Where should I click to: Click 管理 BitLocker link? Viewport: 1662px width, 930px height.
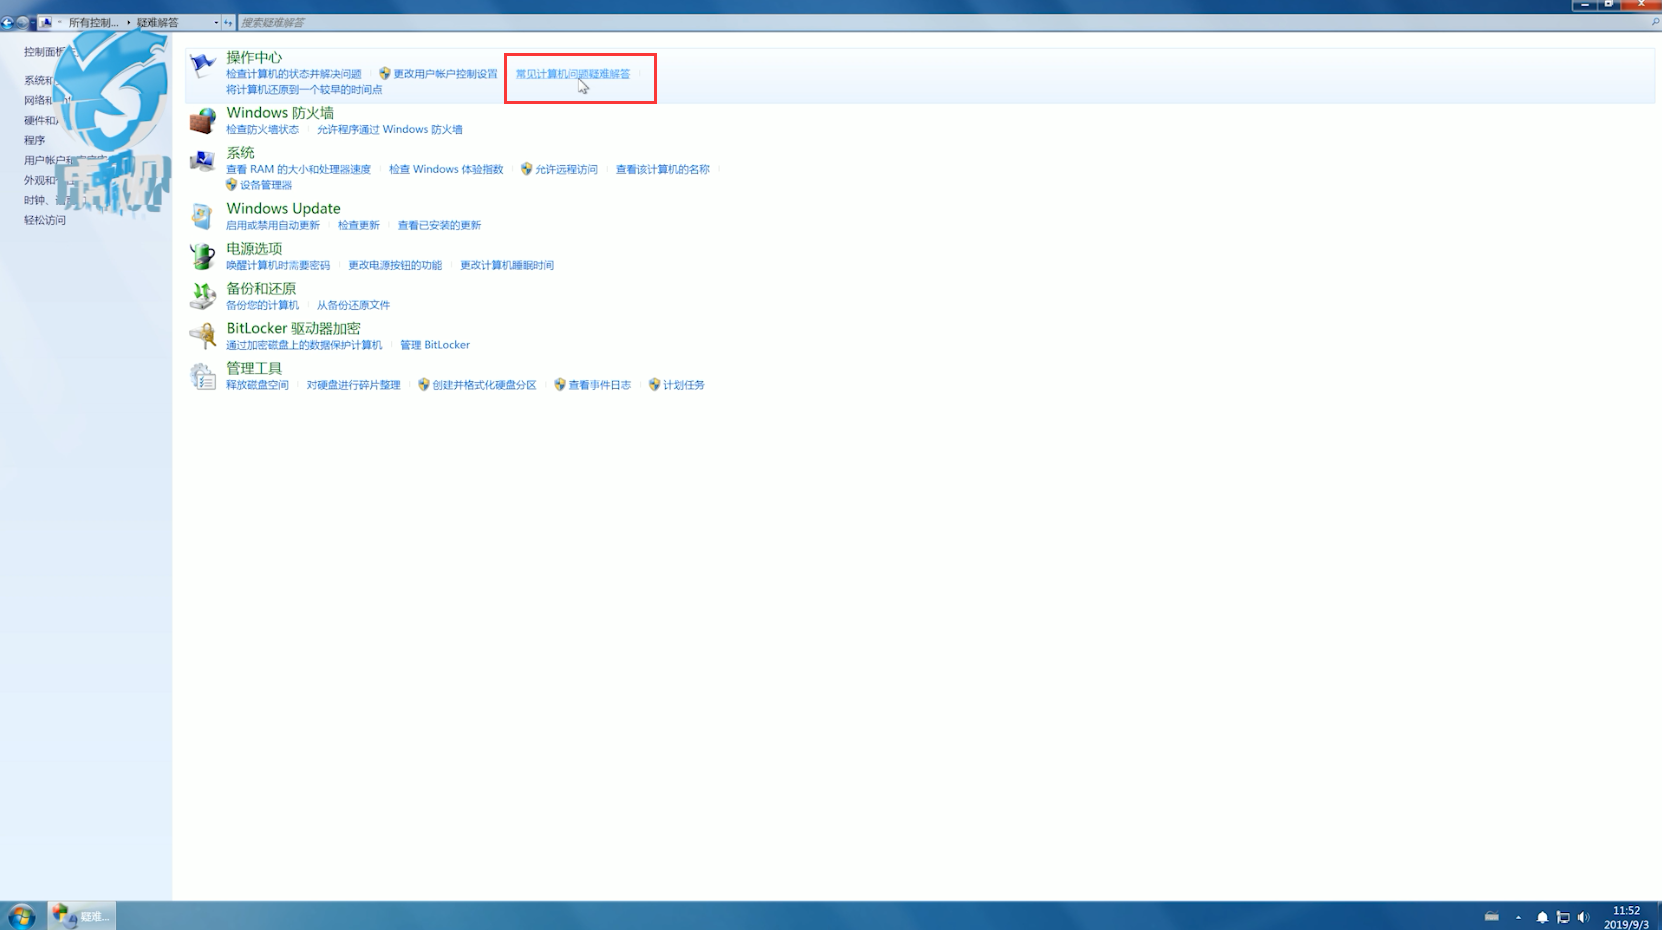[x=435, y=345]
